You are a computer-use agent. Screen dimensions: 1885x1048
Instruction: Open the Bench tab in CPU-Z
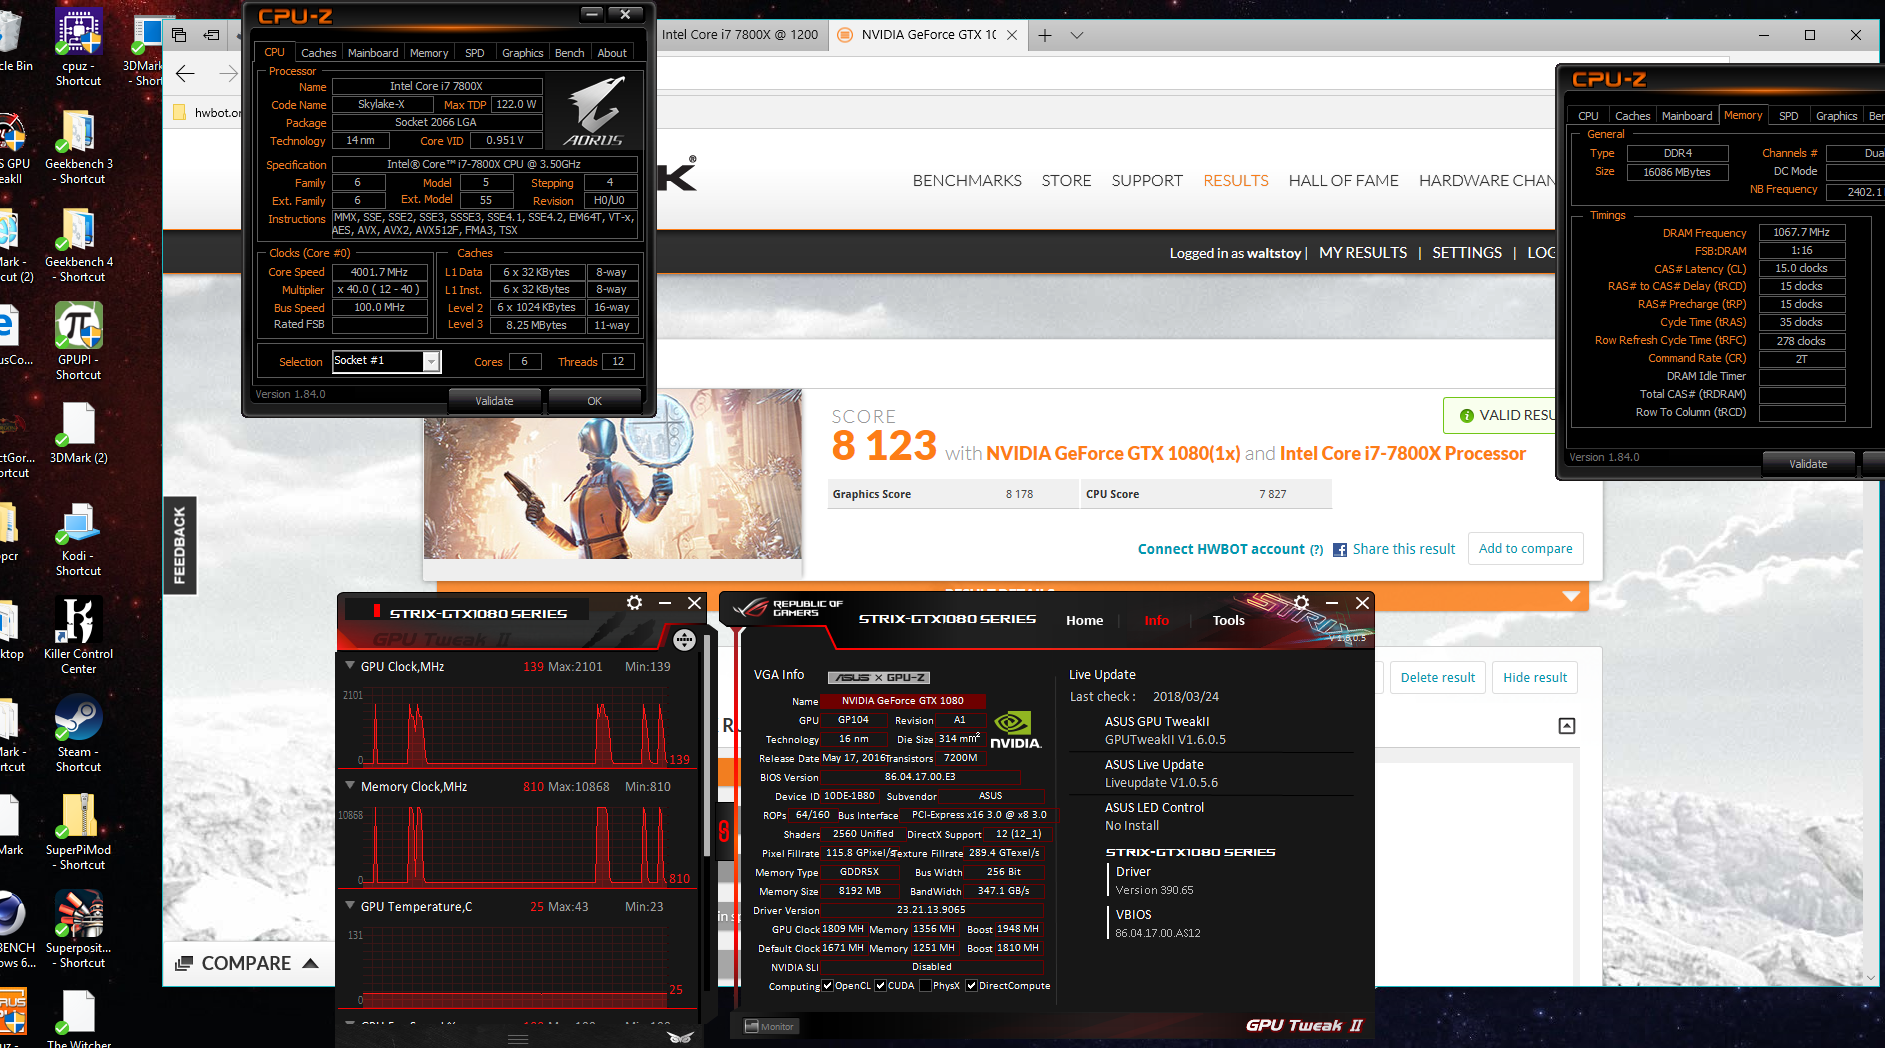569,53
